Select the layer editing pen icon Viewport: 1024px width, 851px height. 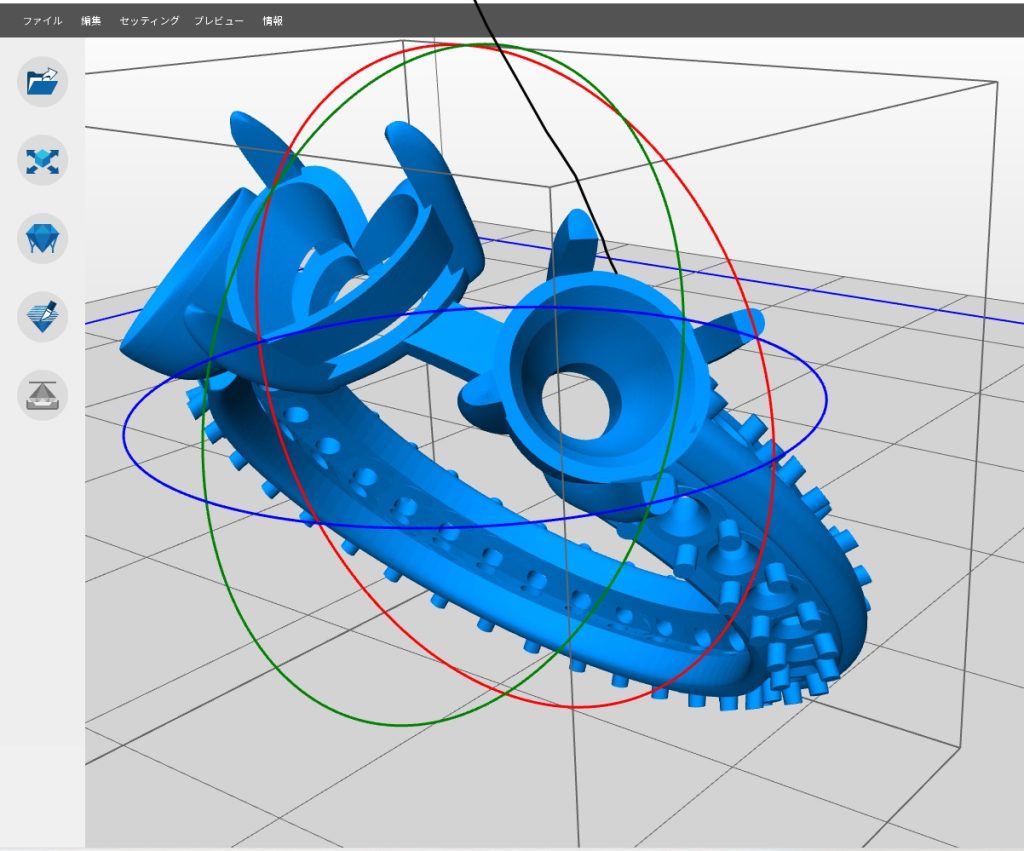click(43, 317)
